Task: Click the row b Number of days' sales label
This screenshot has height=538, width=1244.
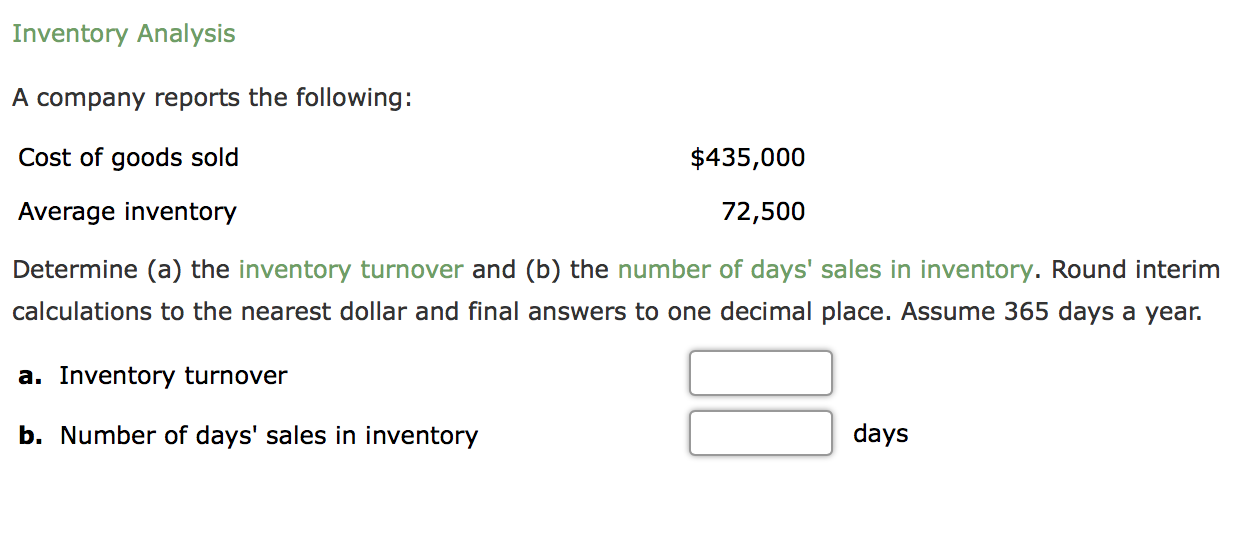Action: point(269,436)
